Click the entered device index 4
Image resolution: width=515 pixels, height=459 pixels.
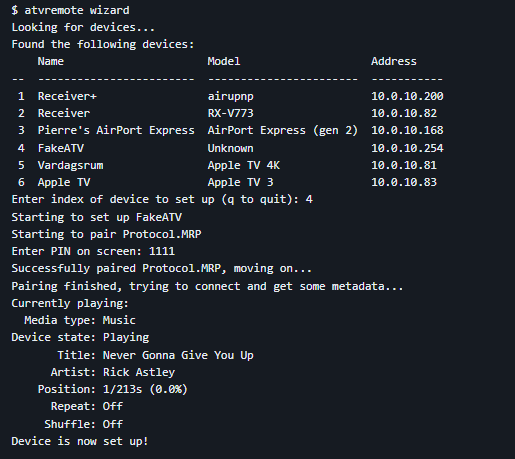click(x=309, y=199)
